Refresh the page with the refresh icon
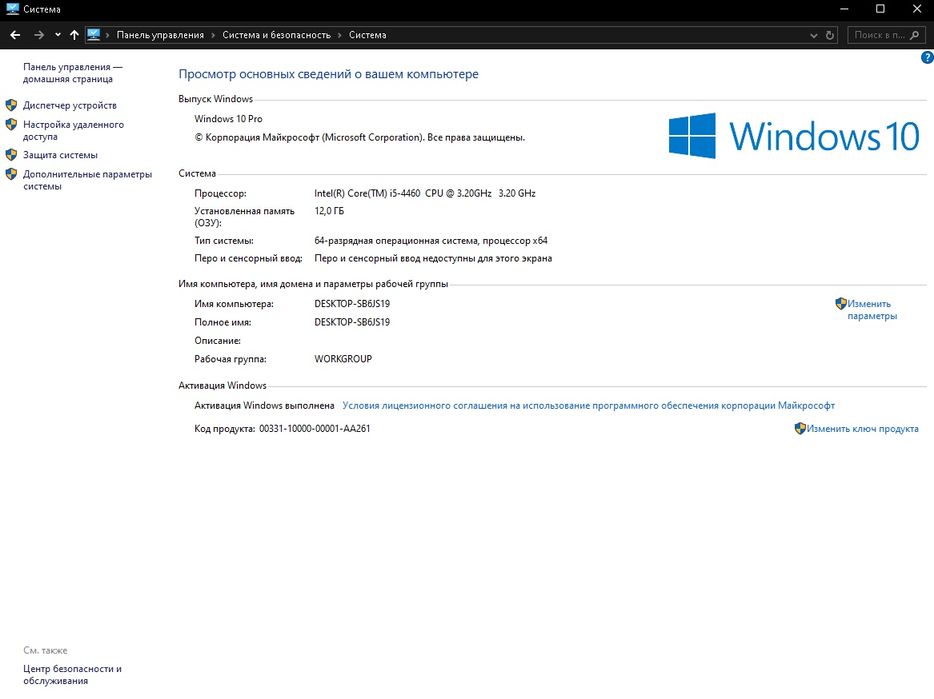The width and height of the screenshot is (934, 699). click(830, 35)
